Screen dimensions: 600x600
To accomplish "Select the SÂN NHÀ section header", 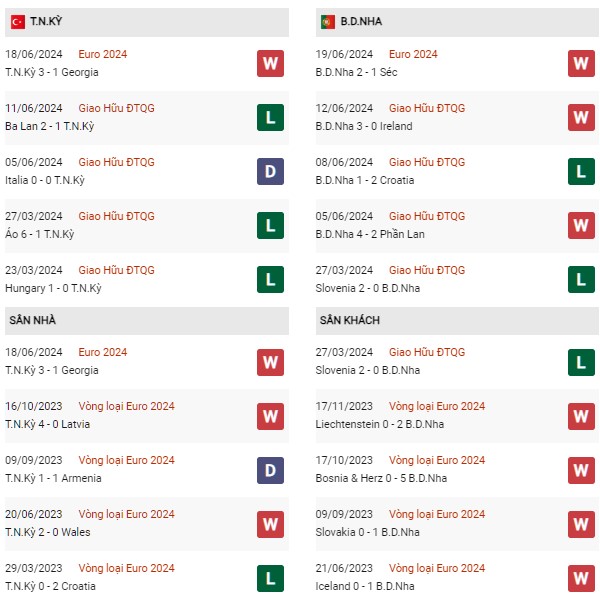I will (147, 321).
